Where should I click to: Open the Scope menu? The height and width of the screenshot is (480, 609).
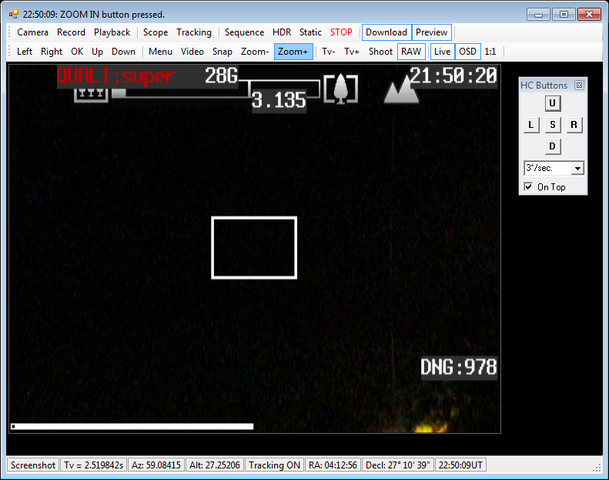point(155,32)
